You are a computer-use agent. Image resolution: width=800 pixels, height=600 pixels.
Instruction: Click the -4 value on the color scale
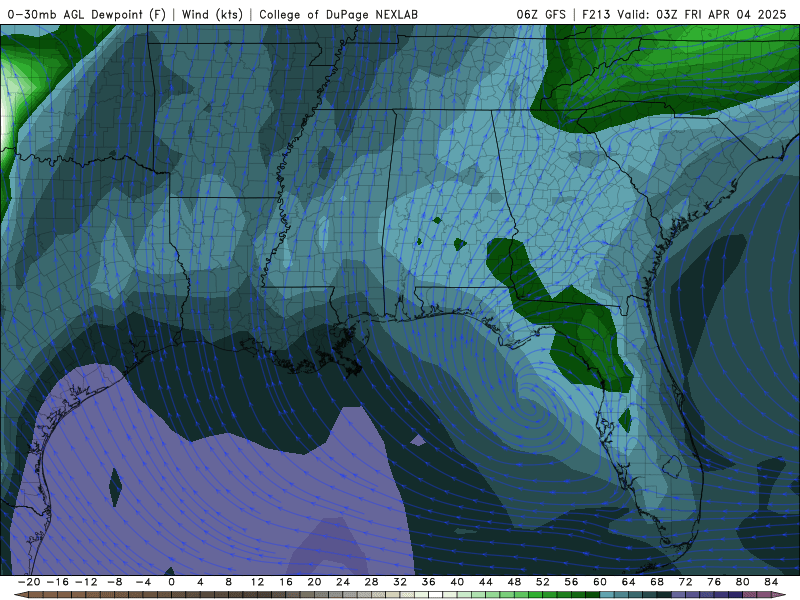[143, 582]
